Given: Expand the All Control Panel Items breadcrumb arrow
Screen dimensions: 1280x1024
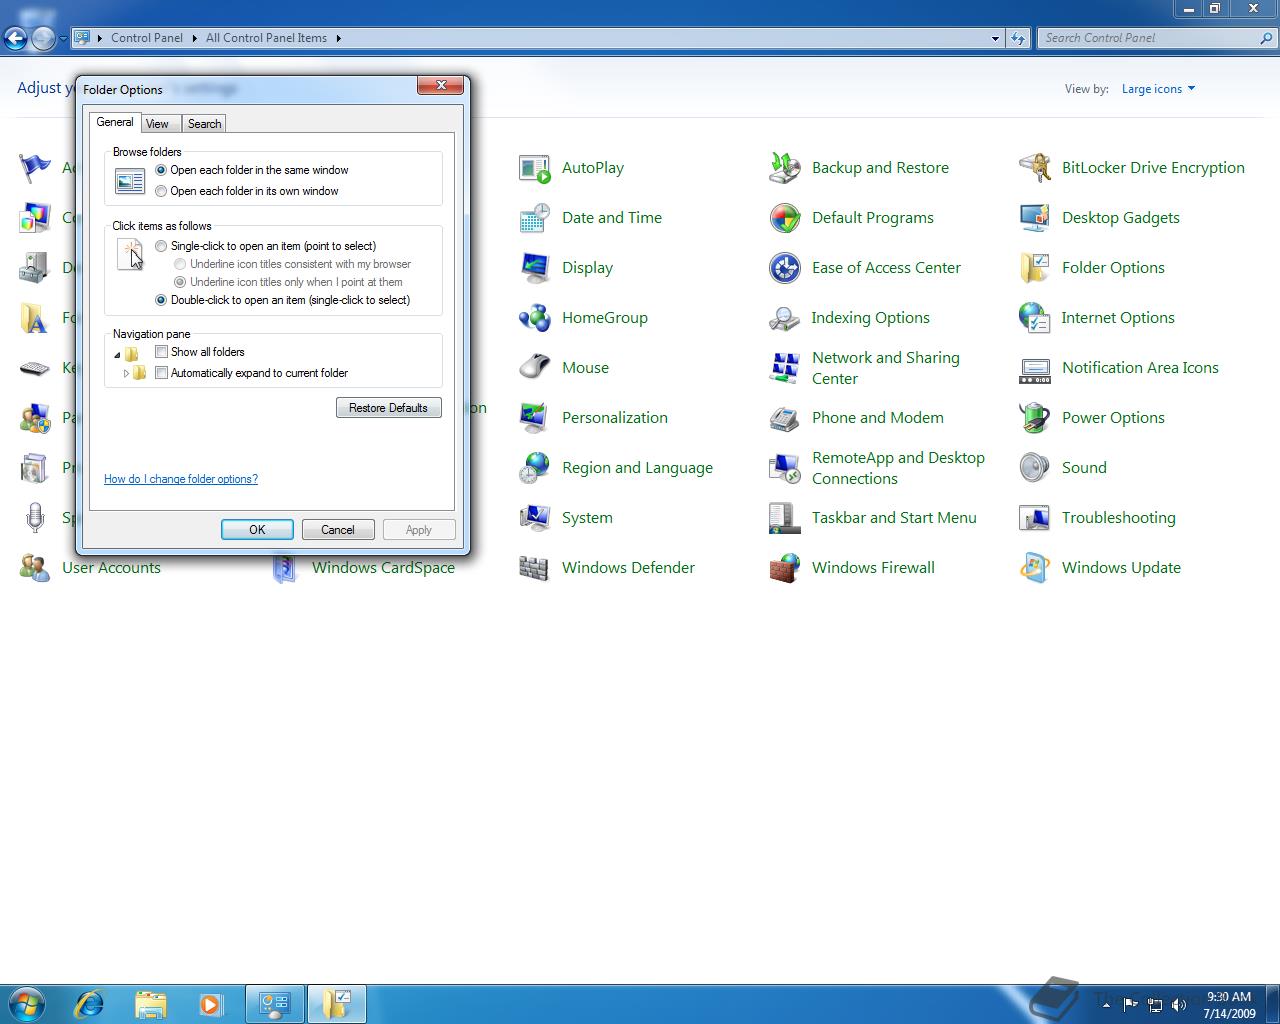Looking at the screenshot, I should [x=338, y=38].
